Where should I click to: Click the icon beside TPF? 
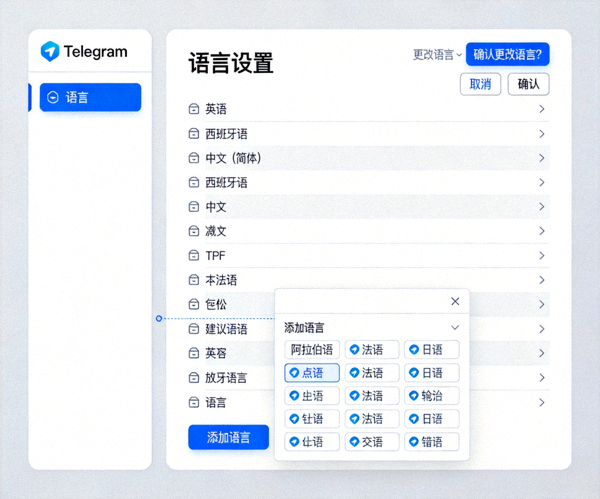(194, 256)
